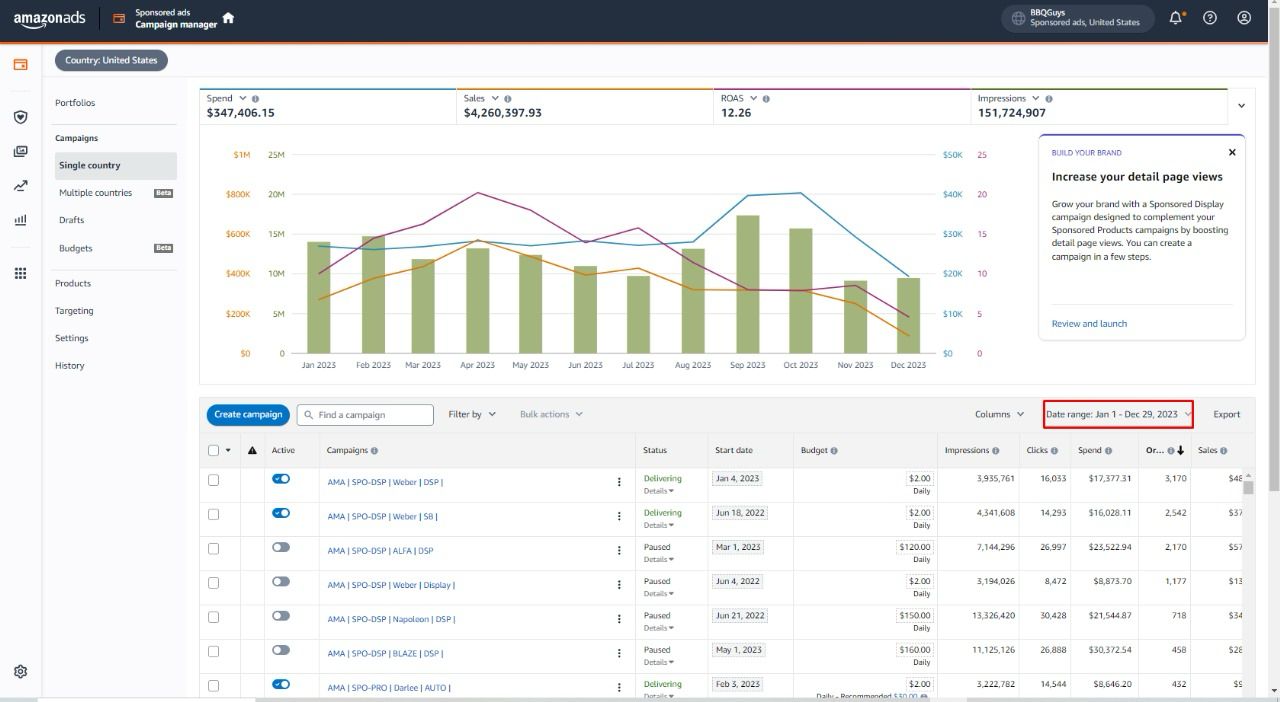Open the Impressions metric dropdown
This screenshot has width=1280, height=702.
1035,99
